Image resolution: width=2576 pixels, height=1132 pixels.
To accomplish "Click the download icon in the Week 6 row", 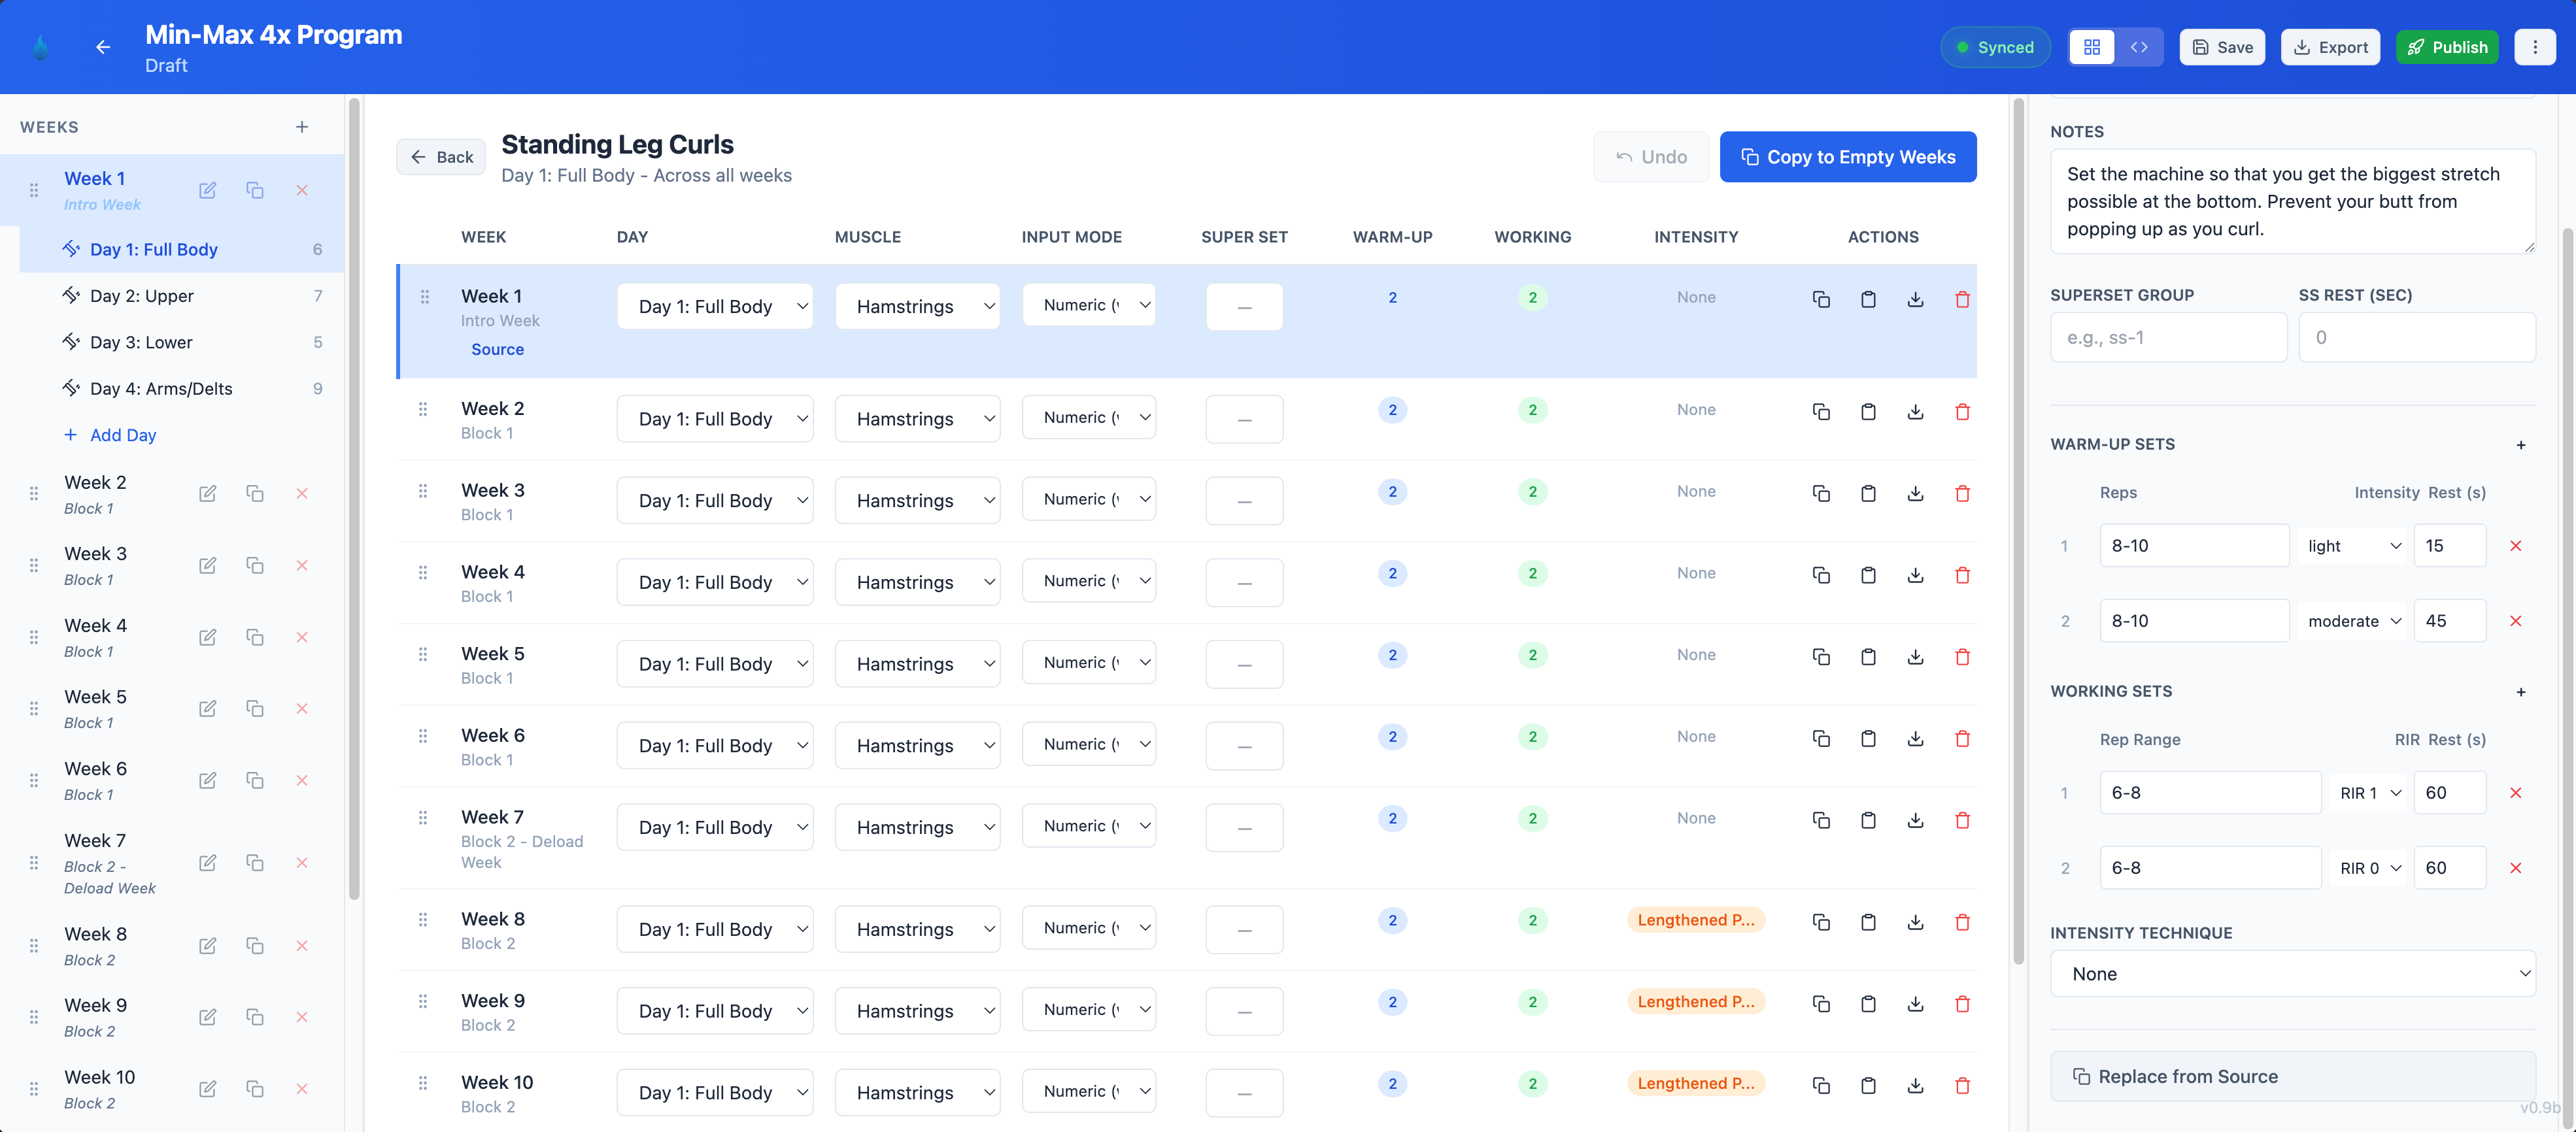I will [x=1915, y=739].
